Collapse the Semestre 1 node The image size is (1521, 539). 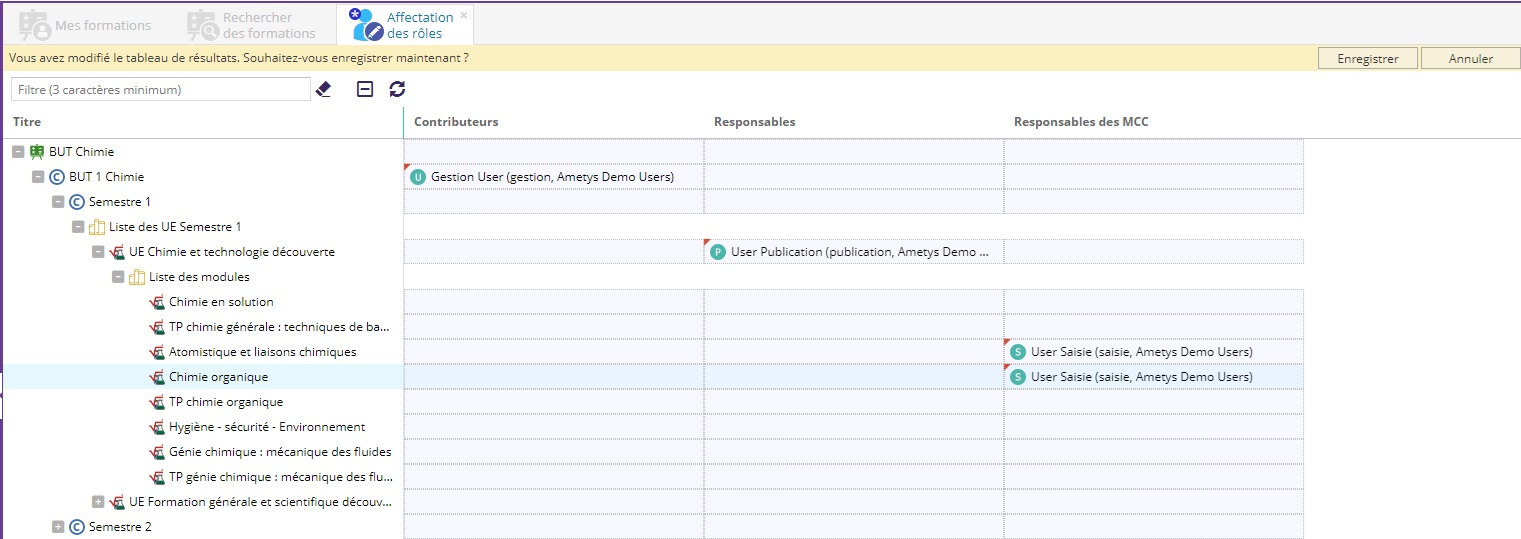click(x=58, y=202)
